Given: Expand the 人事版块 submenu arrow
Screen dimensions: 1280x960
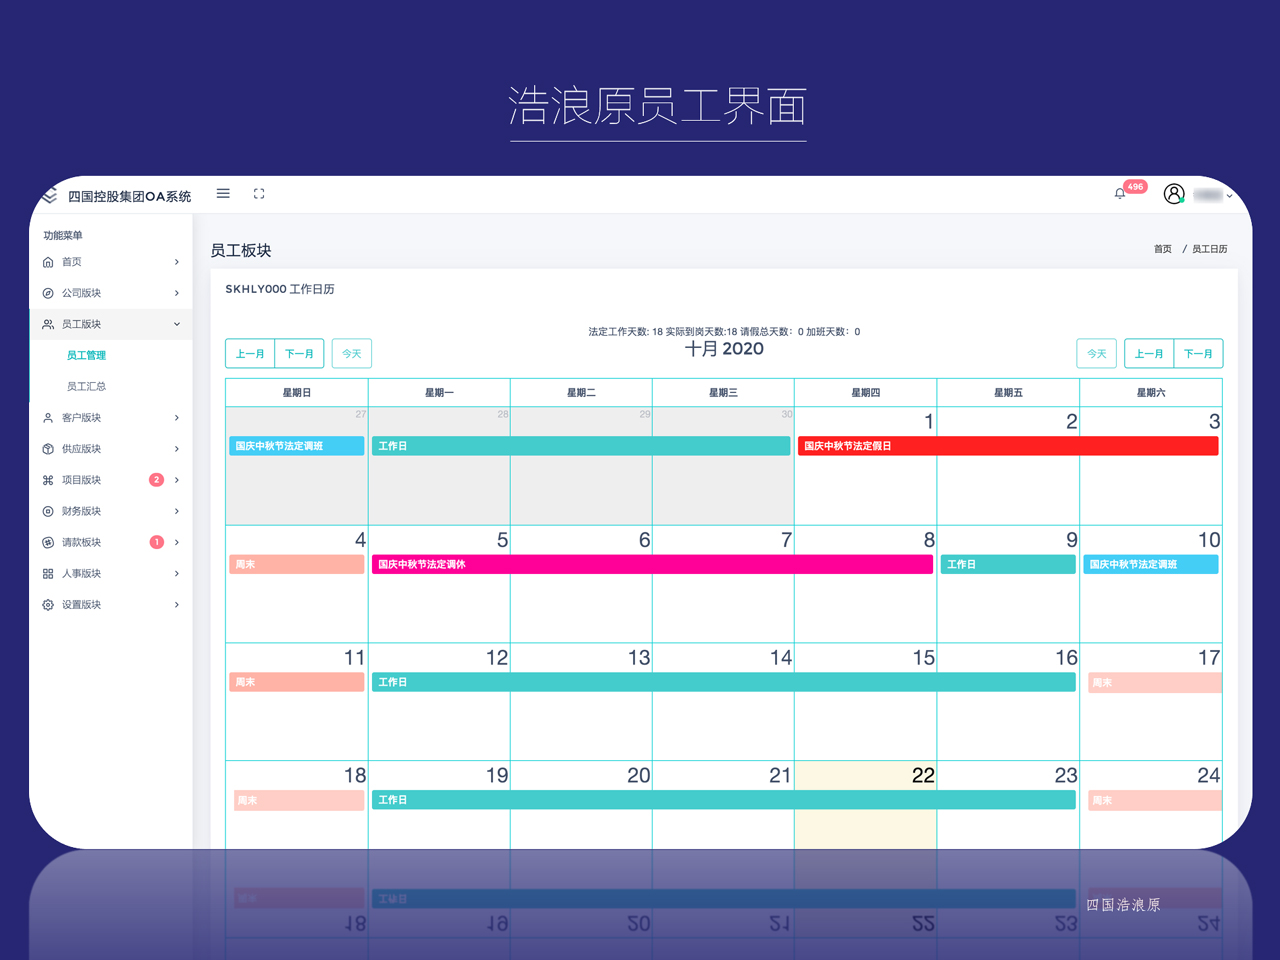Looking at the screenshot, I should point(177,574).
